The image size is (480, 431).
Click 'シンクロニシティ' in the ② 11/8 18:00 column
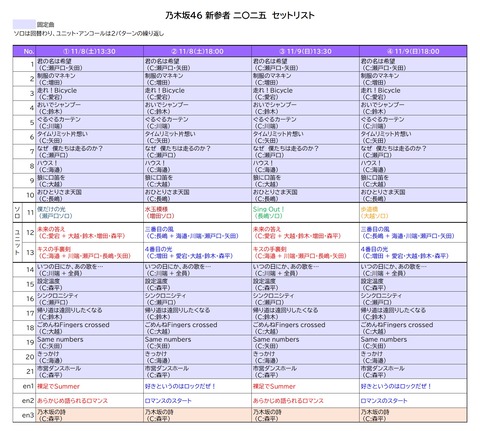coord(166,295)
